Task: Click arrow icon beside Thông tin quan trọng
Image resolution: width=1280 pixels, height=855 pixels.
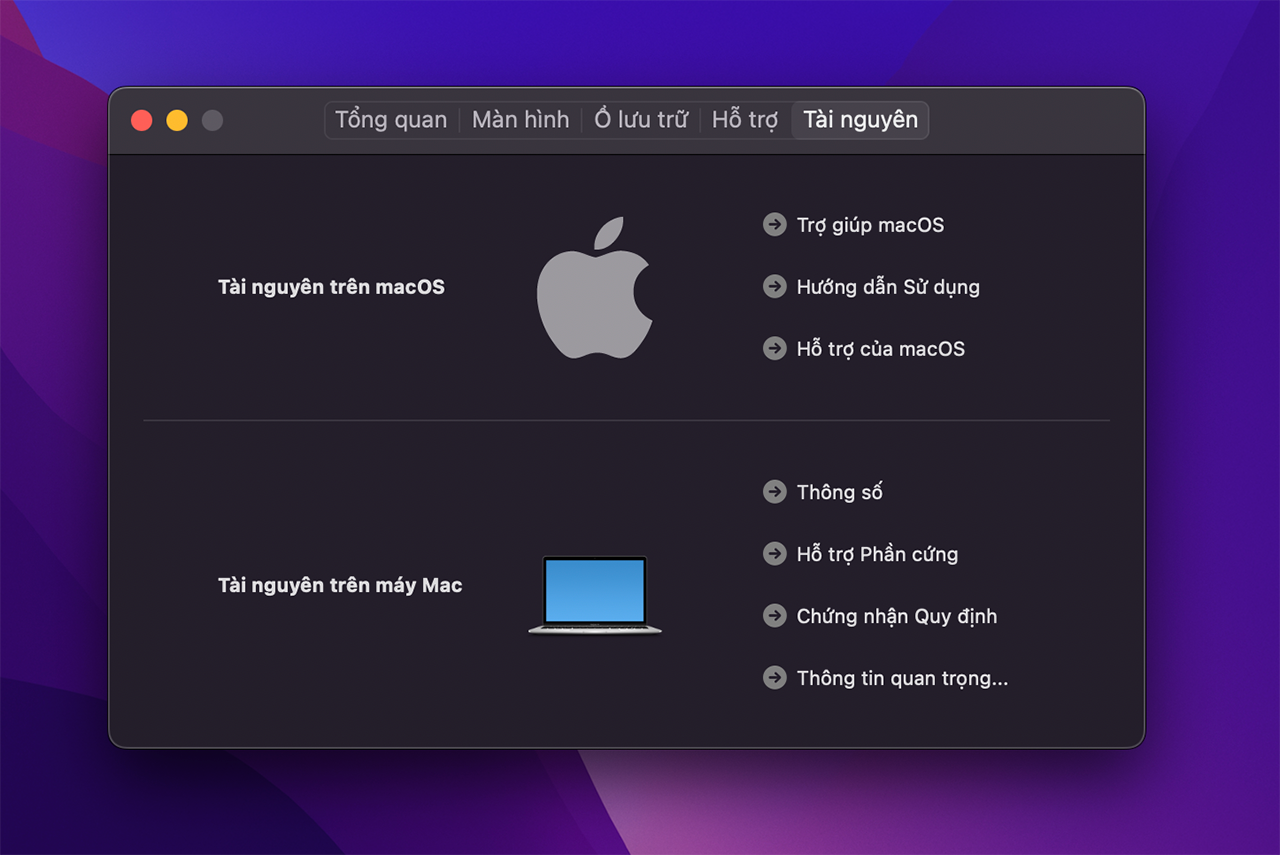Action: 774,677
